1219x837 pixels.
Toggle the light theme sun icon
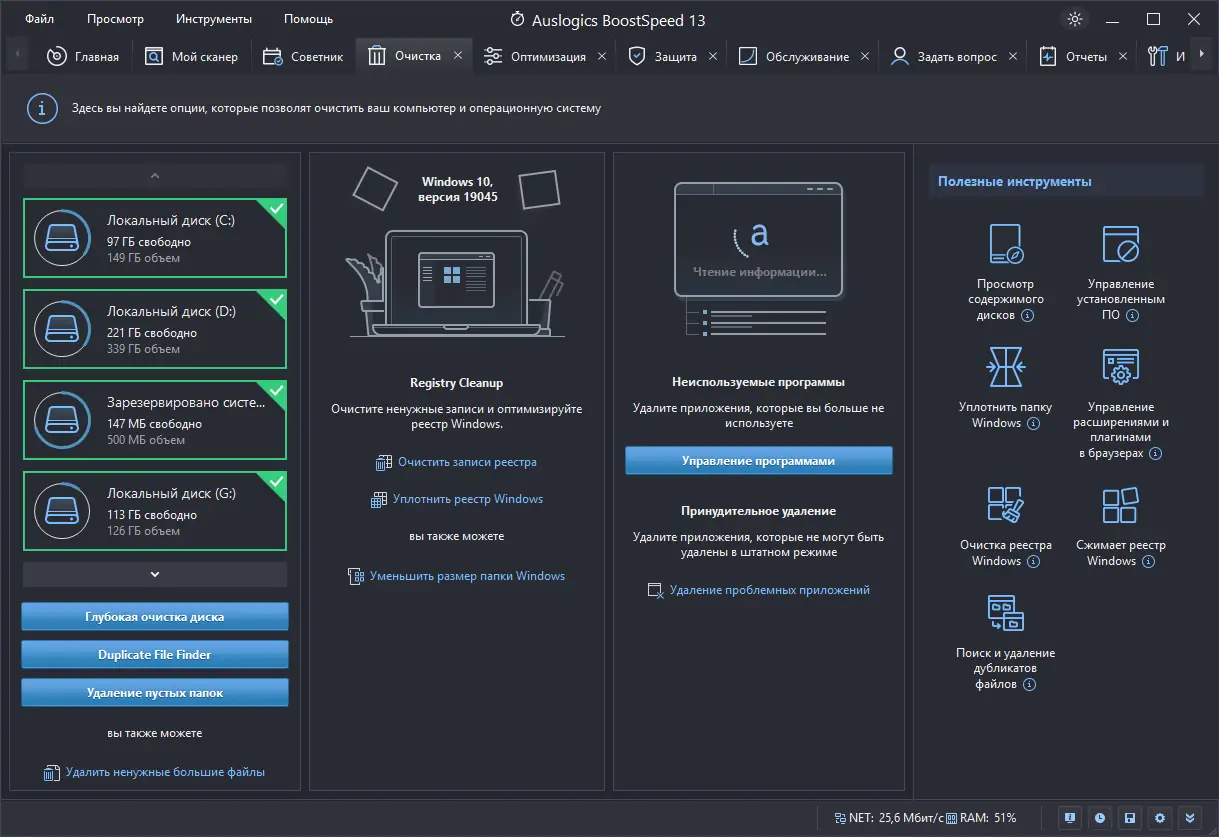point(1075,19)
